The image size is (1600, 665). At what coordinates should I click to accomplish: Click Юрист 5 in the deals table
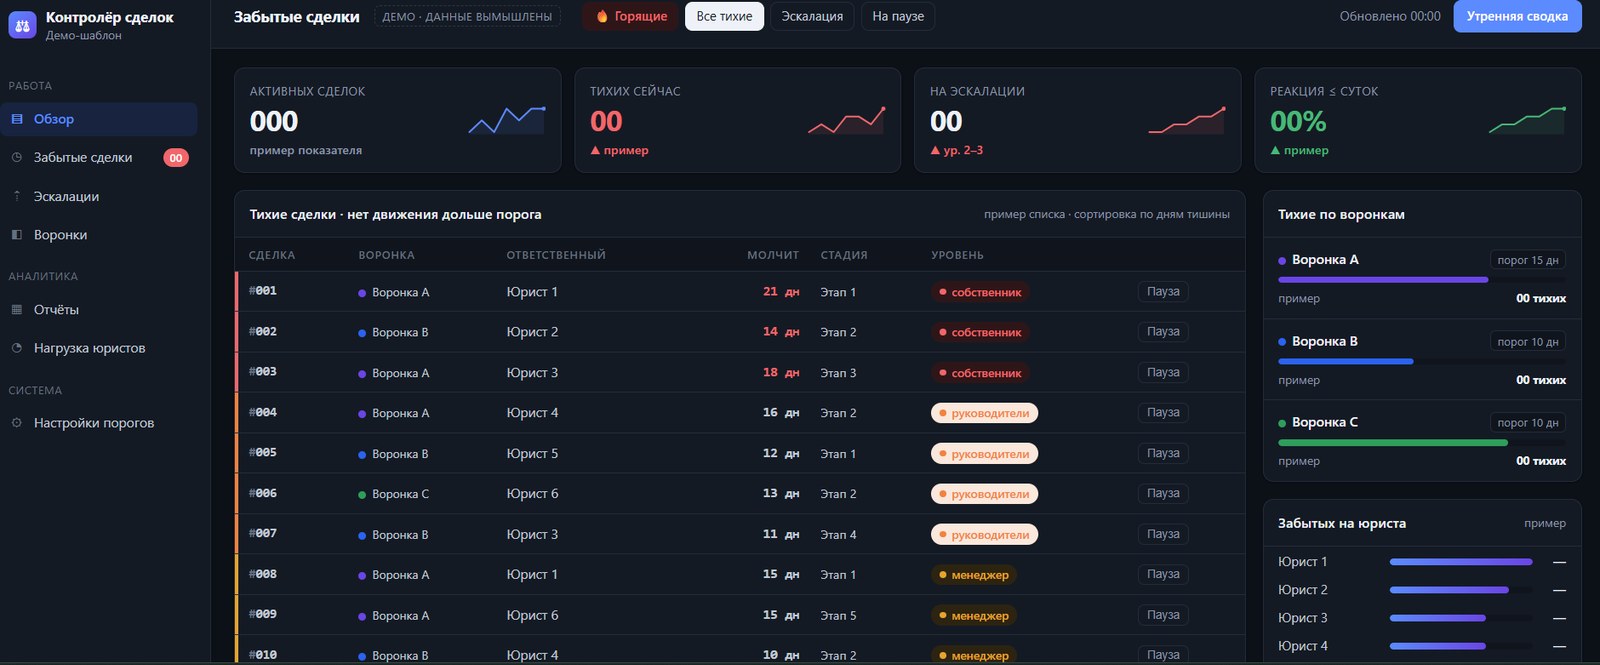click(x=532, y=453)
